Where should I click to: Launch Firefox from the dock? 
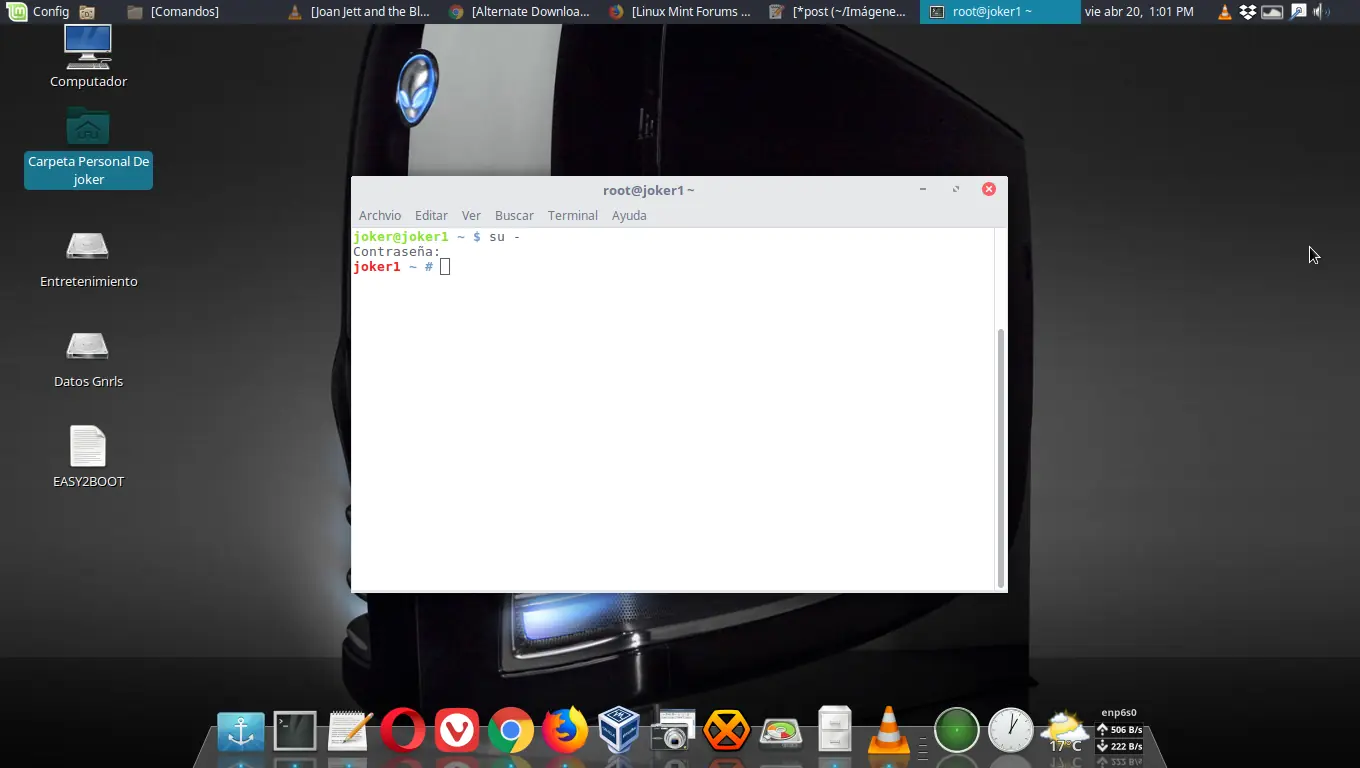tap(565, 731)
